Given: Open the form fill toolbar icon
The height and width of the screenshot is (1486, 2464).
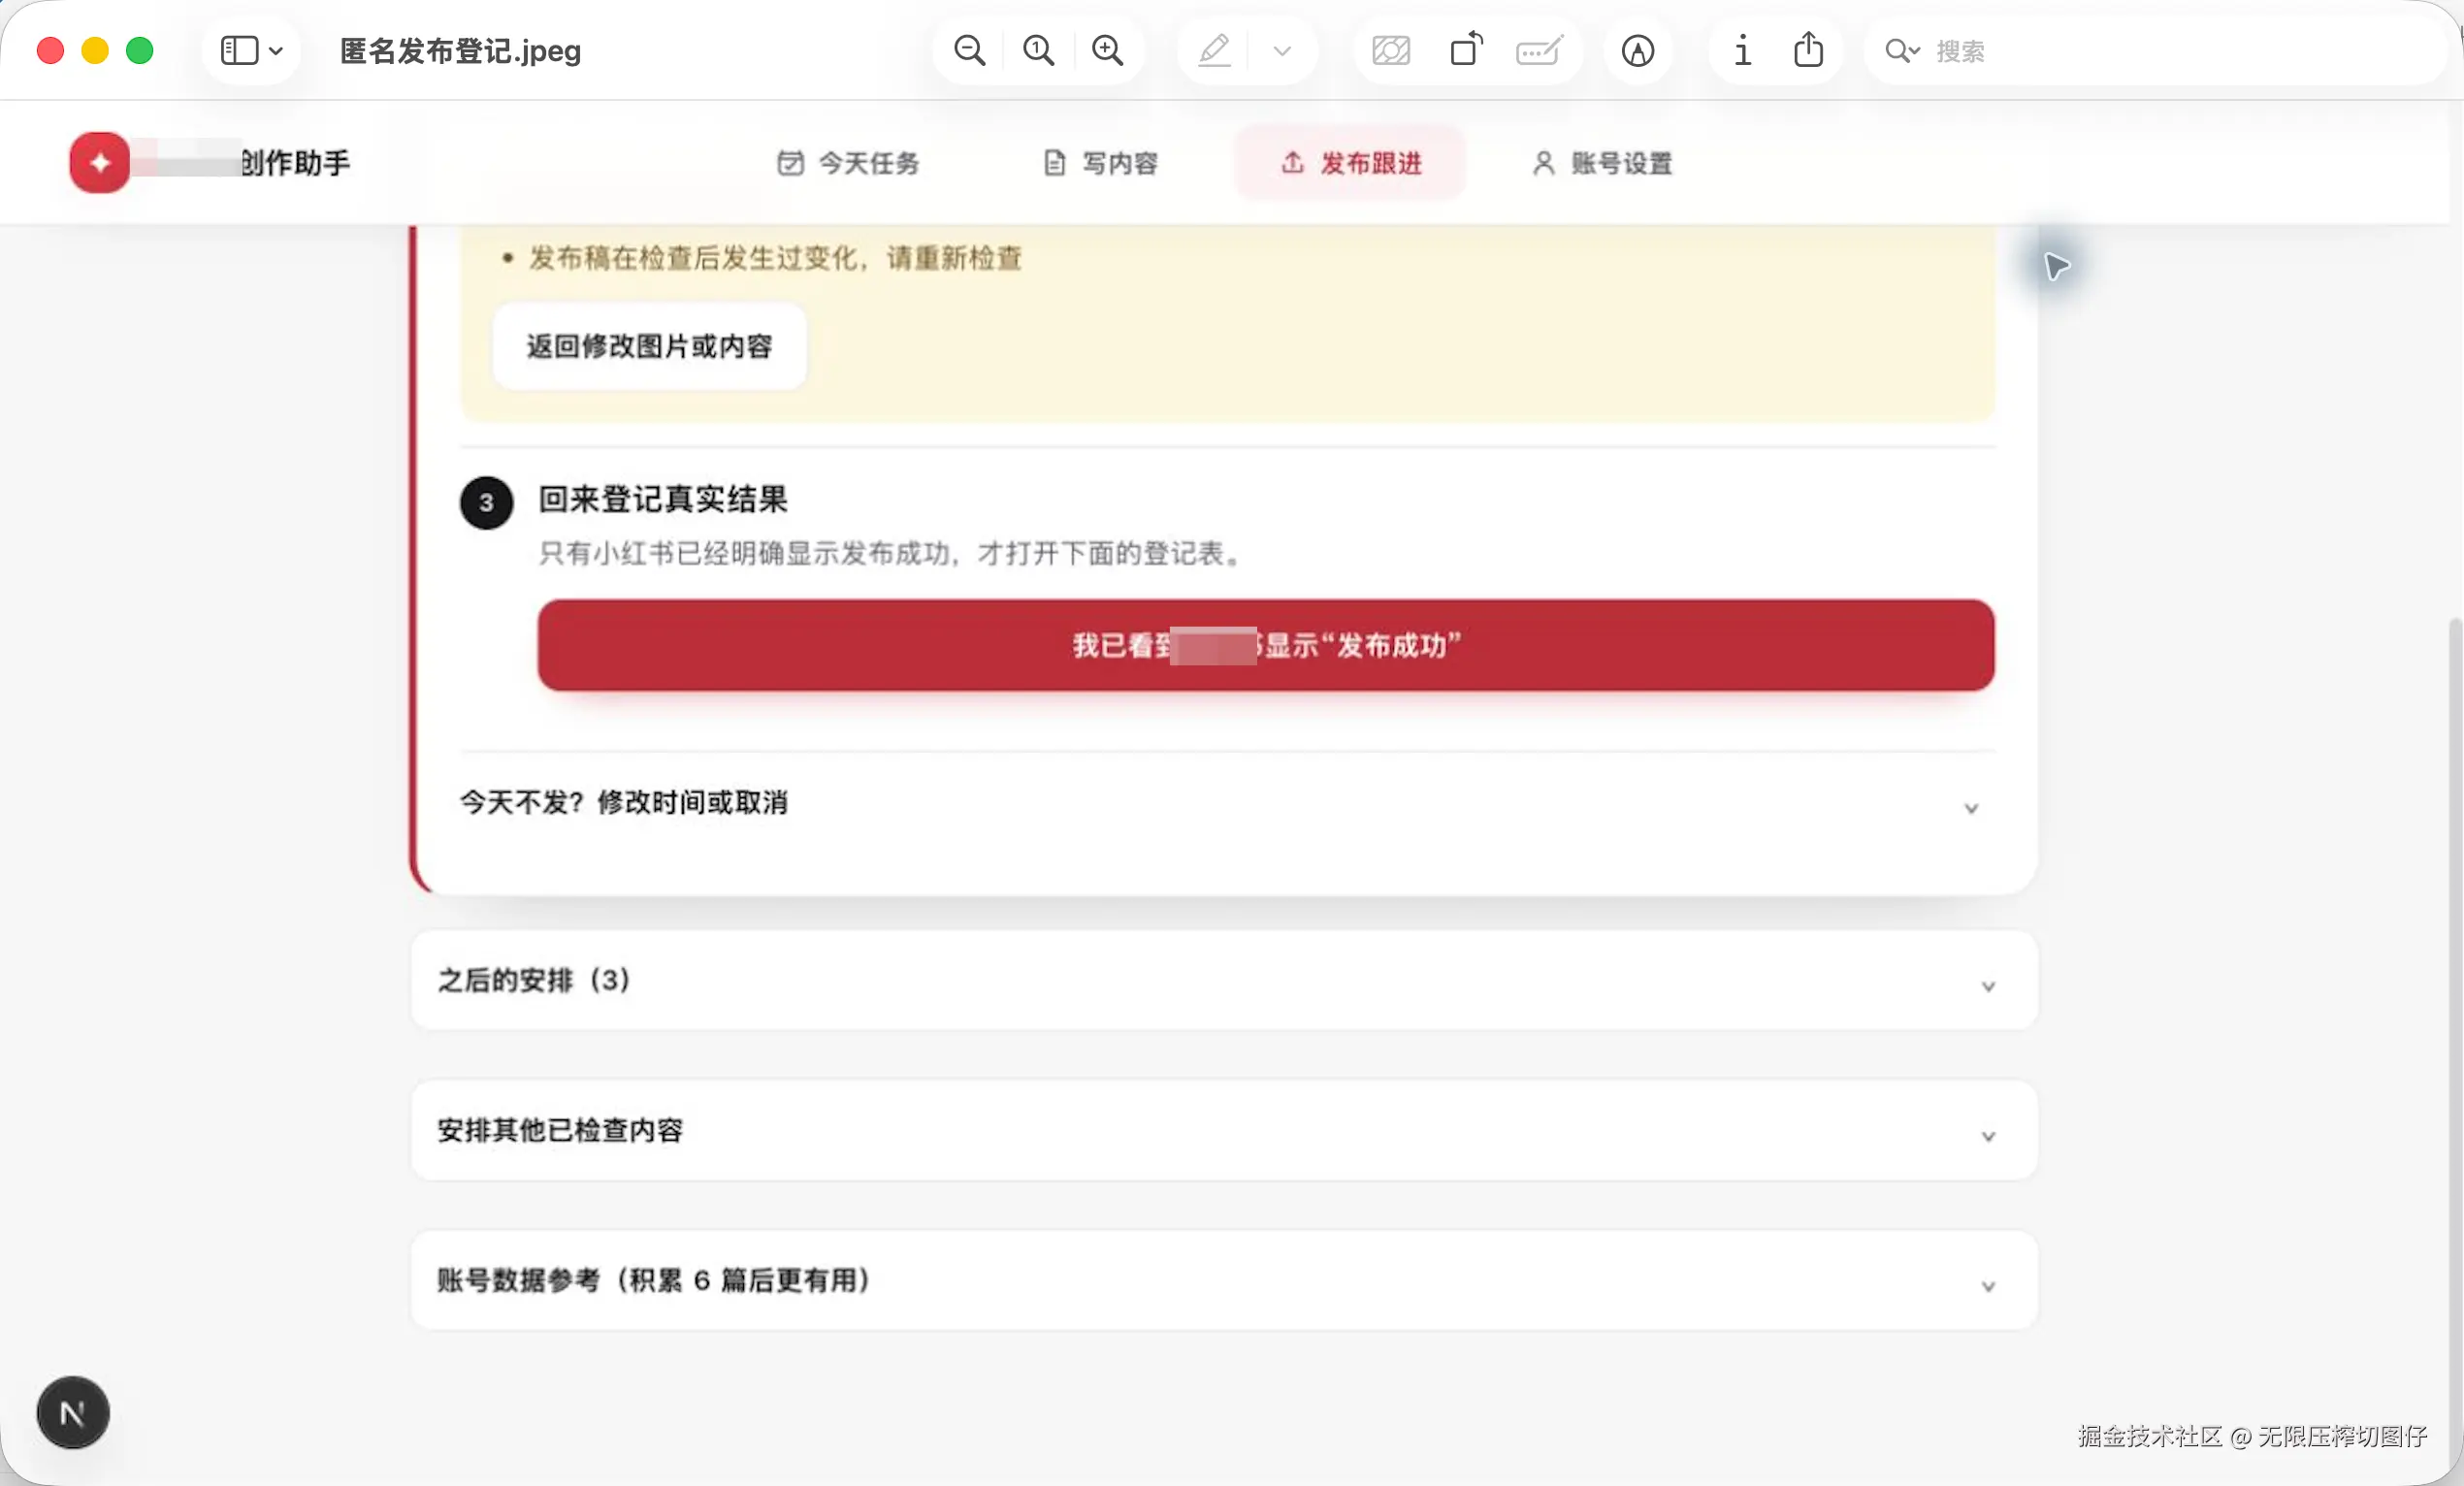Looking at the screenshot, I should pyautogui.click(x=1539, y=50).
